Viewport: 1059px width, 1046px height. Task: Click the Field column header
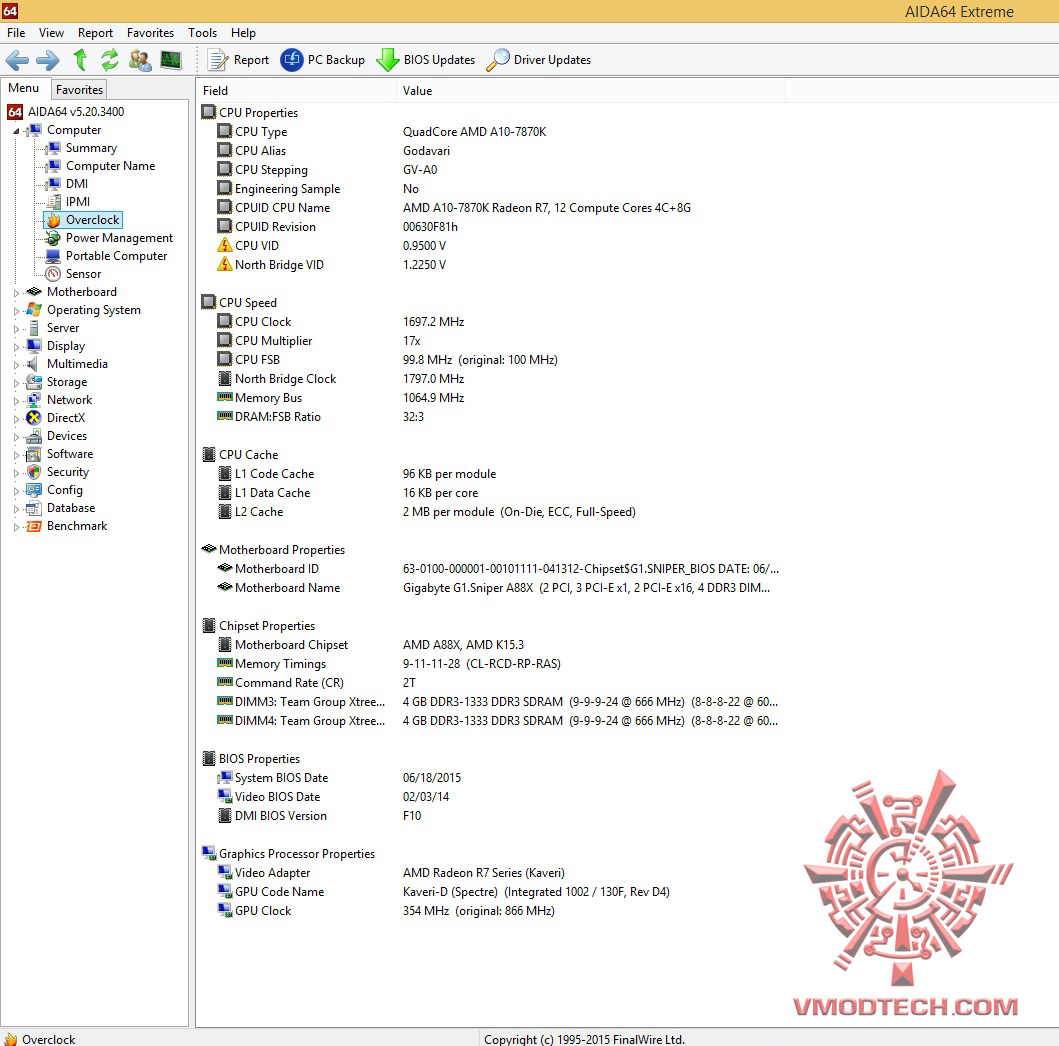point(296,90)
